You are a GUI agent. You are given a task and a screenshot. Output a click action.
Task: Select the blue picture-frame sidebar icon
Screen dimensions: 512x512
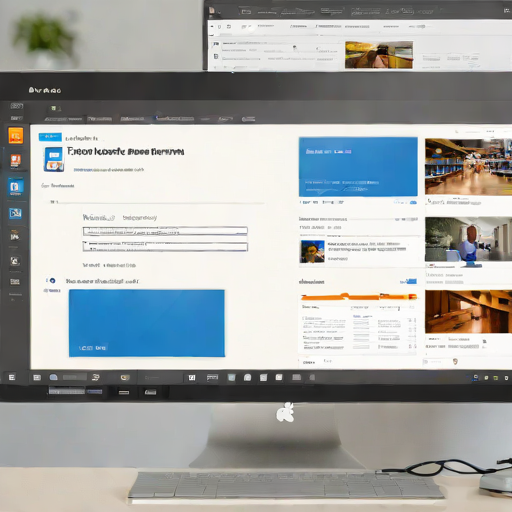pos(15,213)
